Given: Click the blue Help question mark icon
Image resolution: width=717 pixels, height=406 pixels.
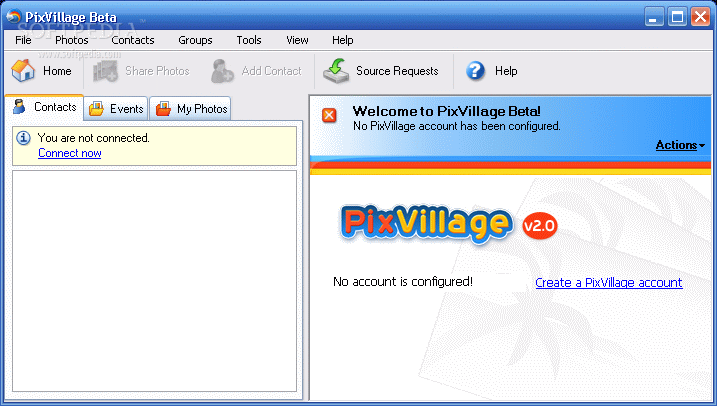Looking at the screenshot, I should coord(476,71).
